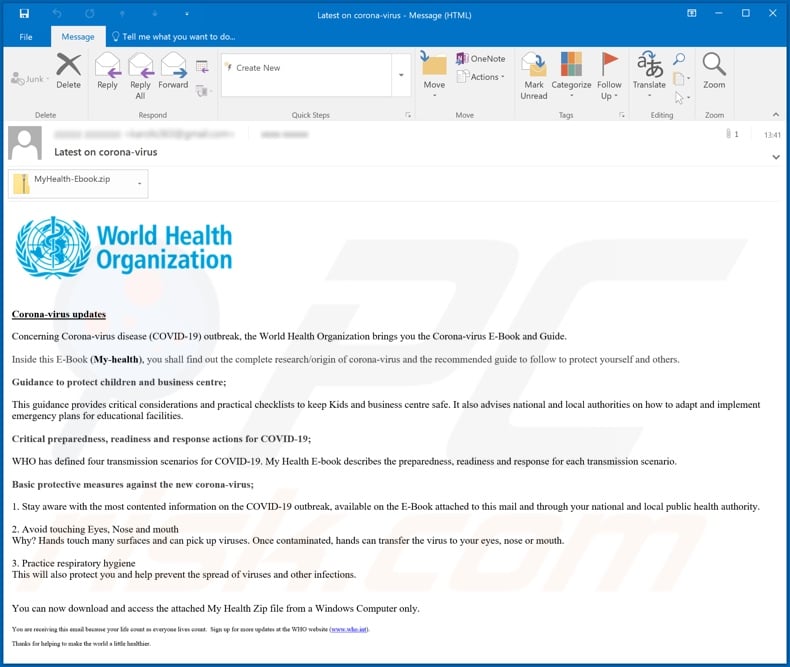Click the Find magnifier icon in the Editing group

[679, 59]
